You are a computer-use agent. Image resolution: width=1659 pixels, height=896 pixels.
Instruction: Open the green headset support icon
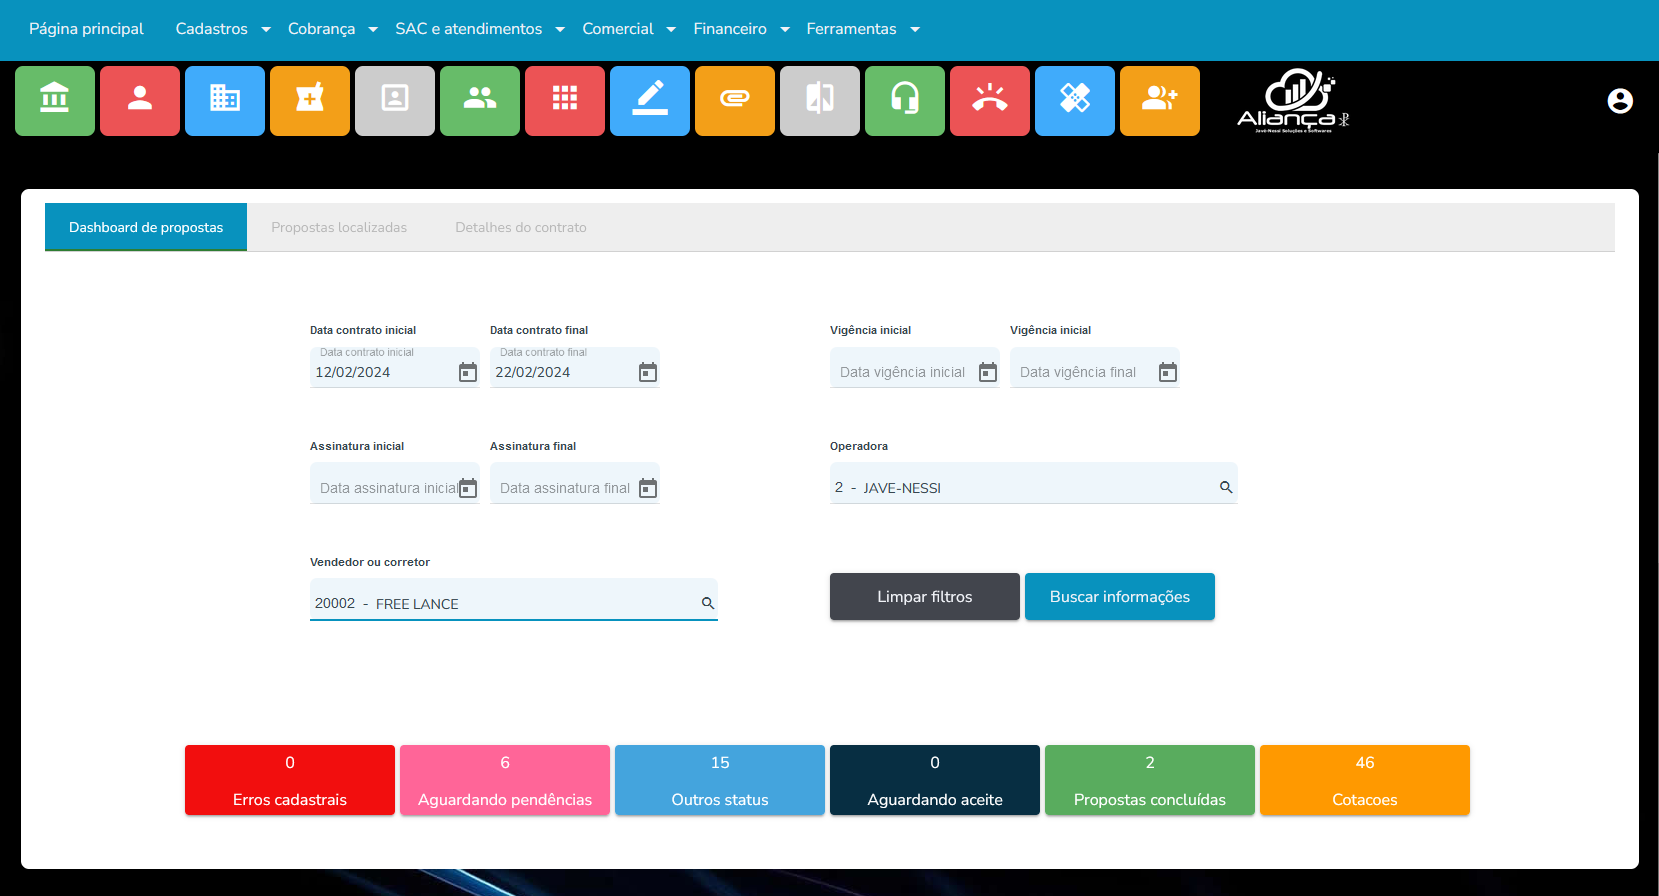(905, 100)
